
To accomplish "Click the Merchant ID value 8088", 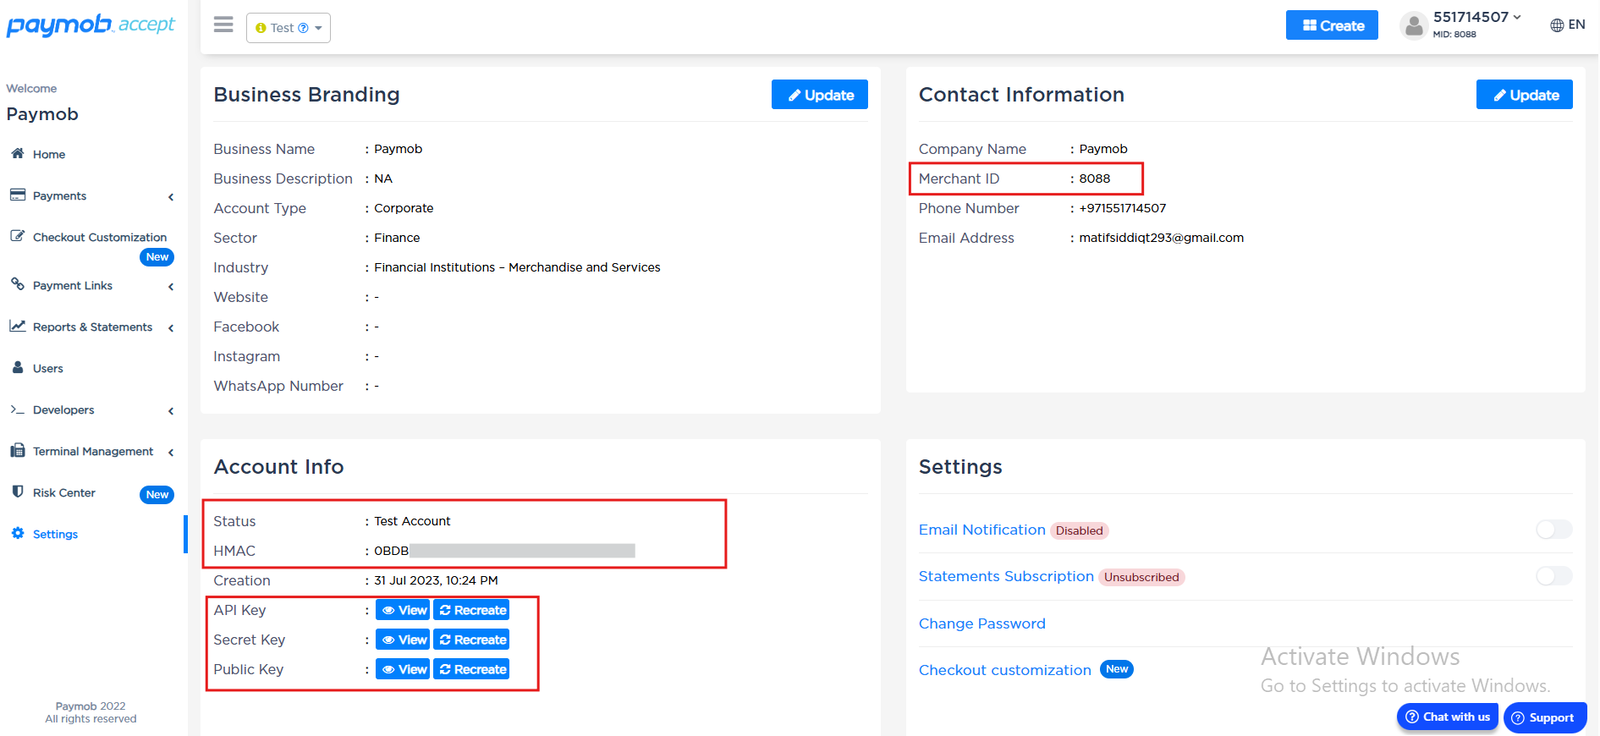I will [1094, 179].
